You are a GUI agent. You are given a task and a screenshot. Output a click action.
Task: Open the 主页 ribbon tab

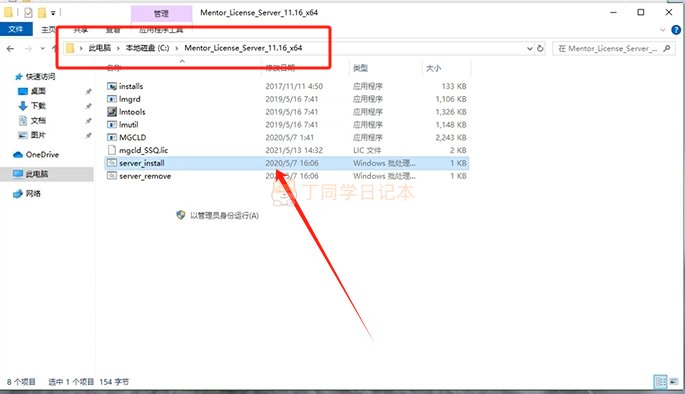click(48, 29)
